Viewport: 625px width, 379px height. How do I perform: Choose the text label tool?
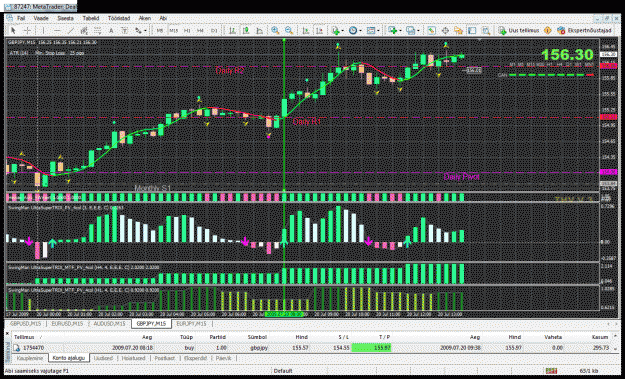click(125, 30)
